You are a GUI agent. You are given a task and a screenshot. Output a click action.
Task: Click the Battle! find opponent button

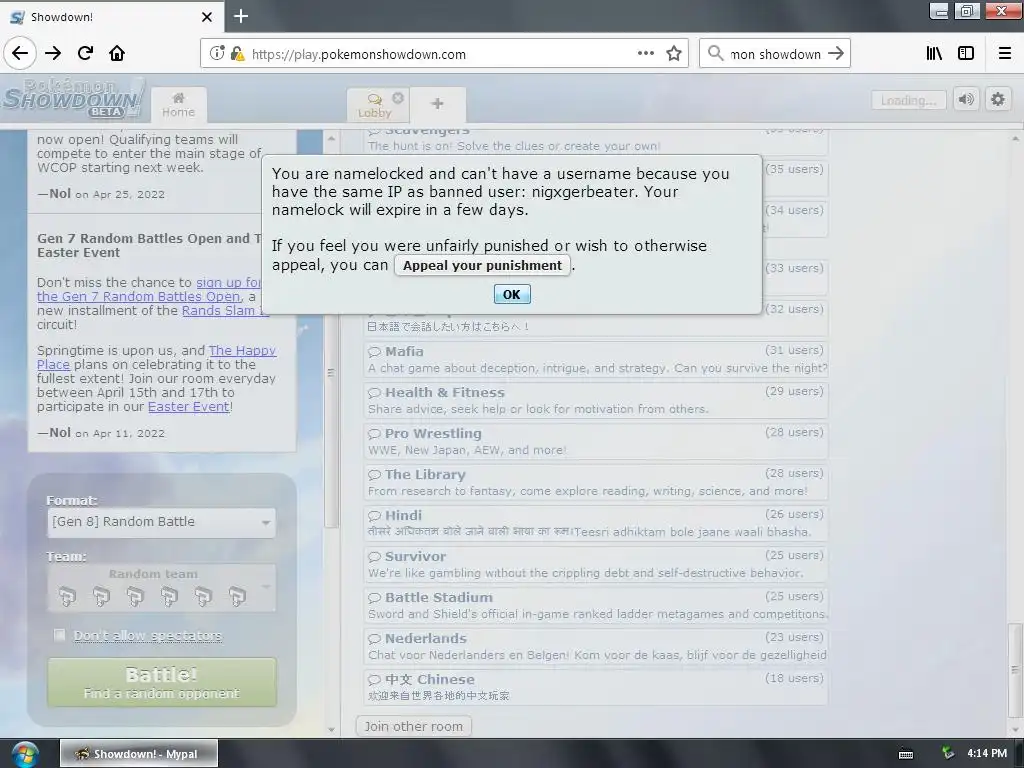[161, 682]
